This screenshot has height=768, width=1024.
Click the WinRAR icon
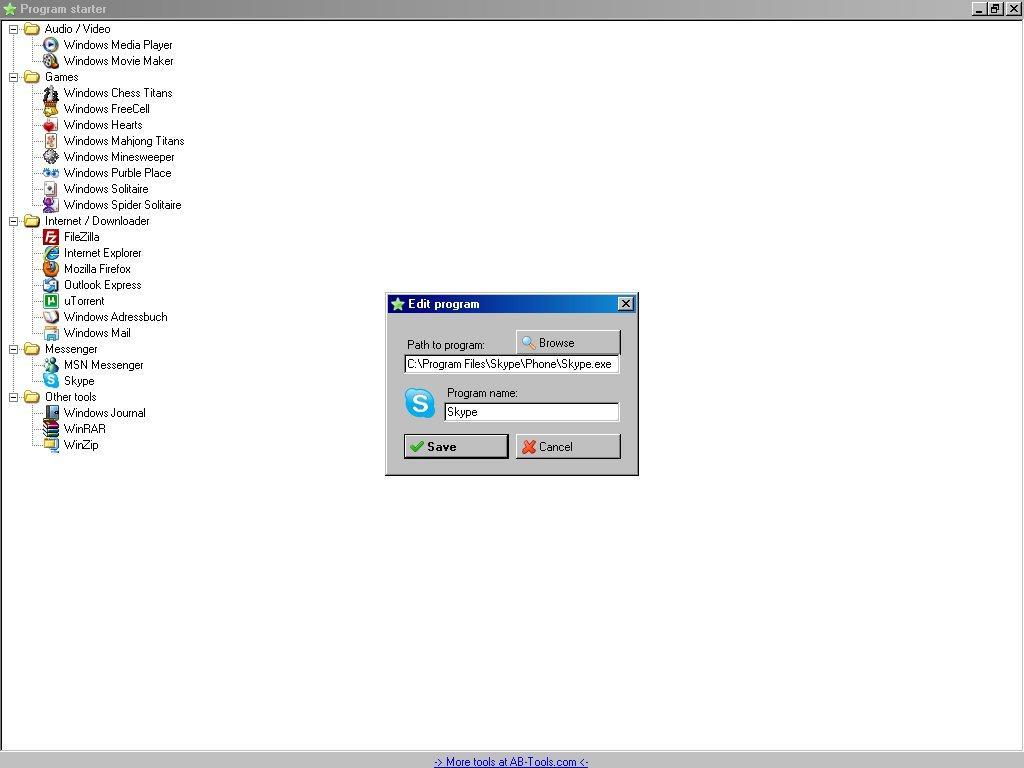pyautogui.click(x=51, y=429)
